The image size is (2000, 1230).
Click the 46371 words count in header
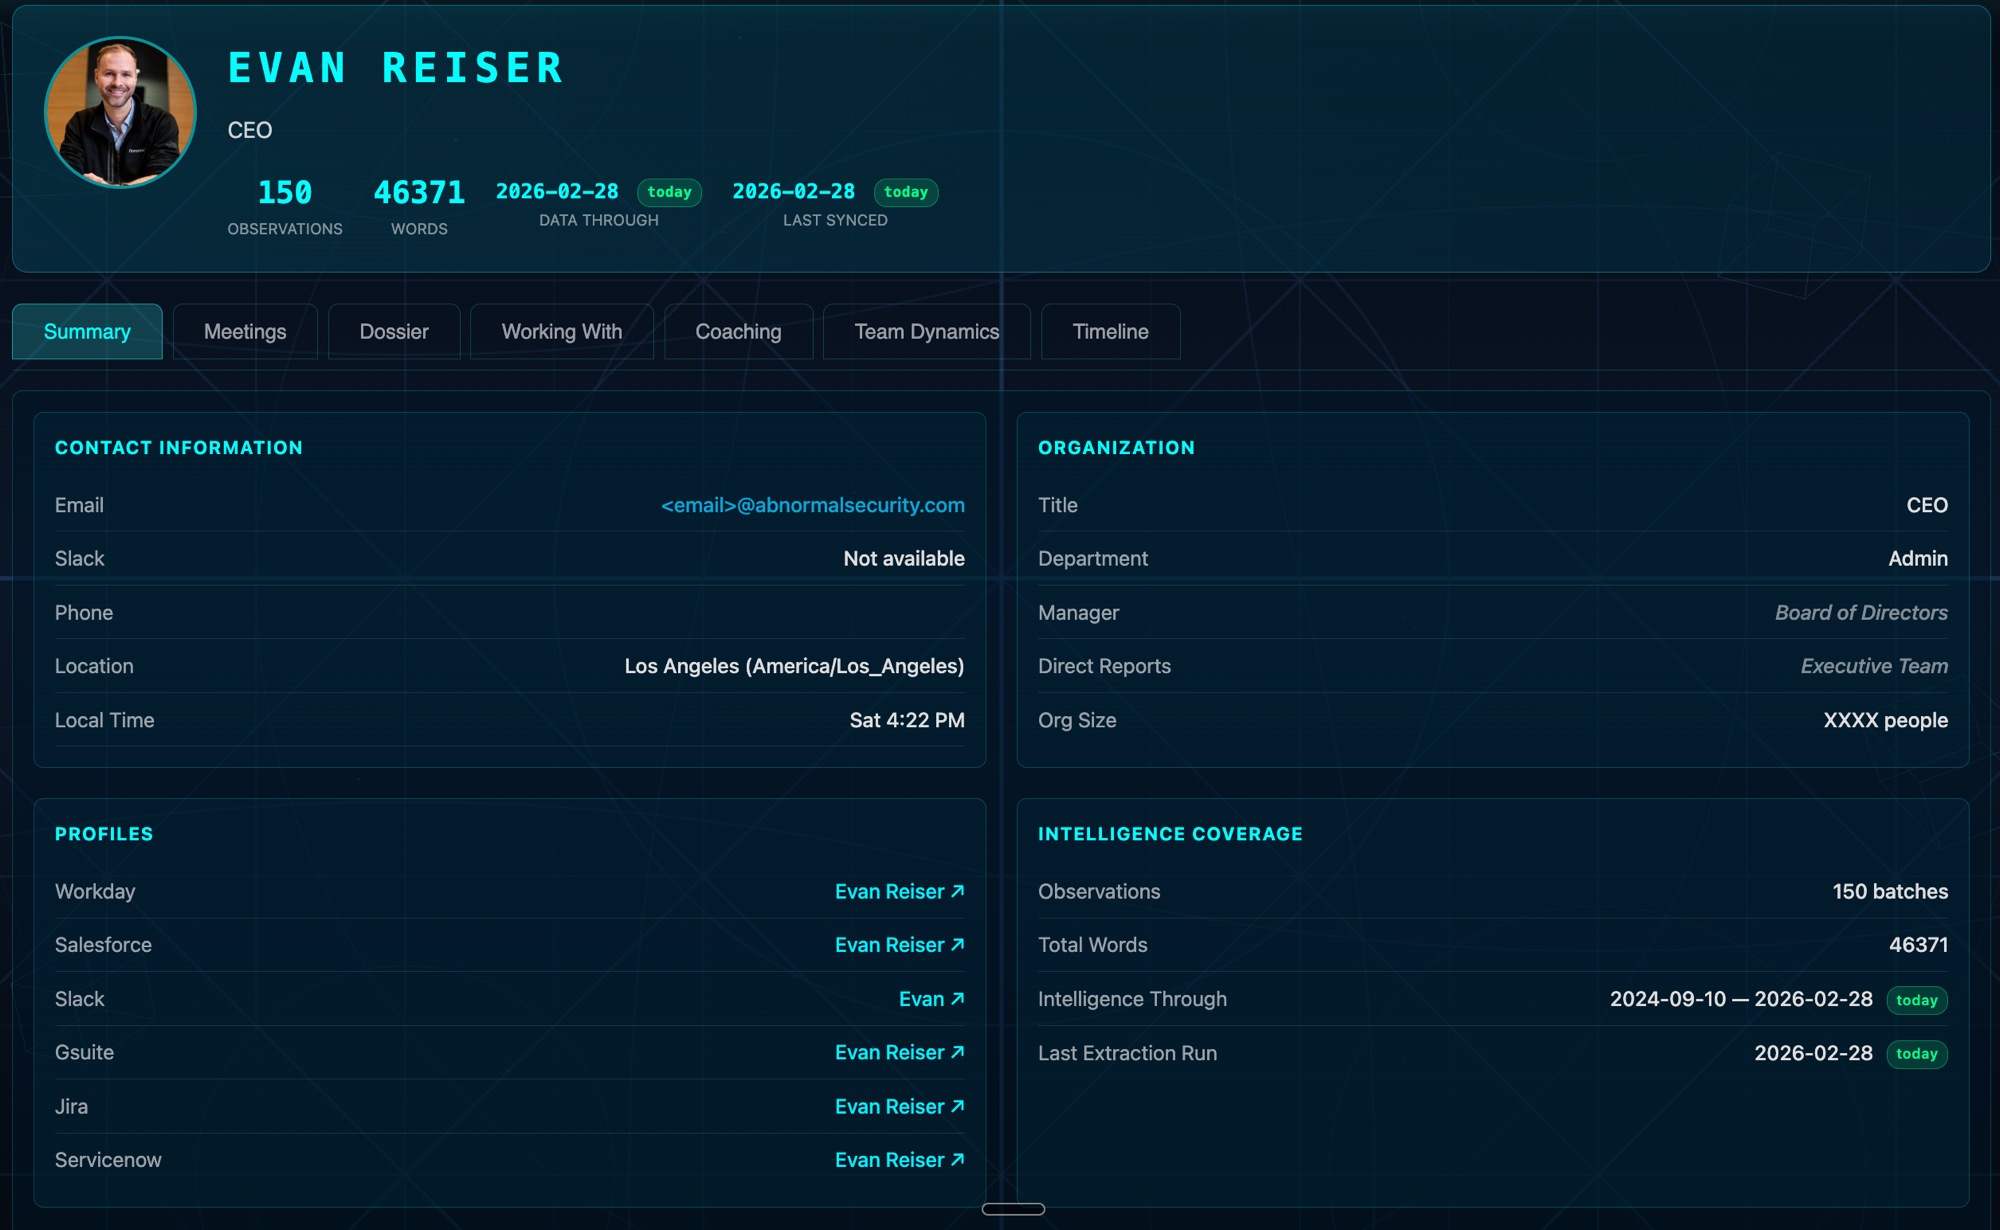point(419,192)
